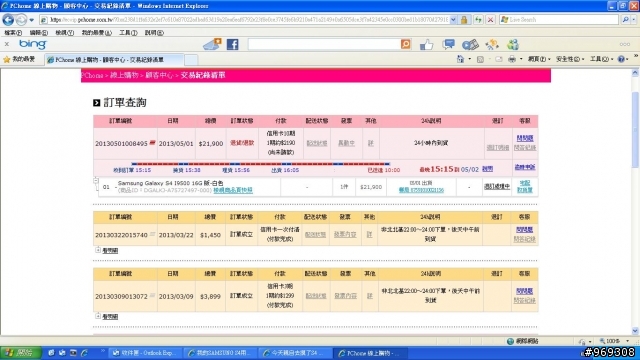Image resolution: width=640 pixels, height=360 pixels.
Task: Click the stop loading X icon
Action: pyautogui.click(x=491, y=20)
